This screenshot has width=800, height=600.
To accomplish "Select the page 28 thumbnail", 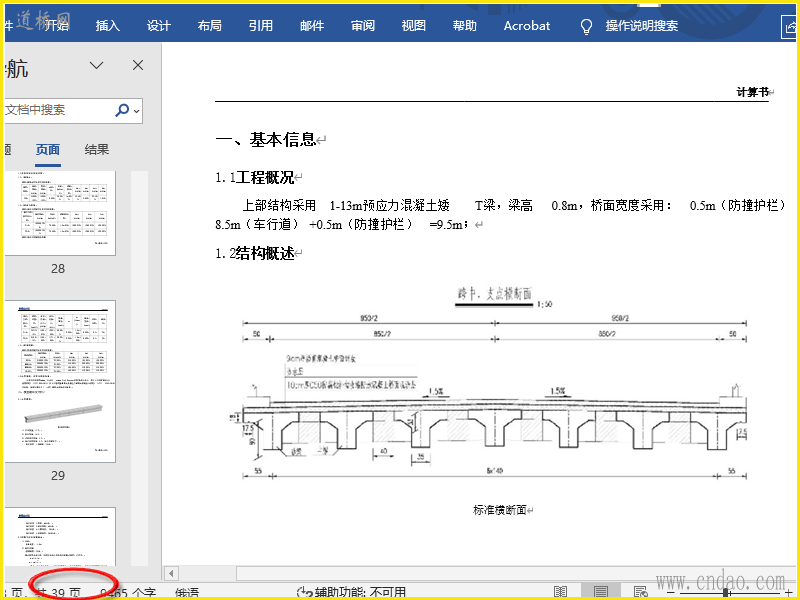I will coord(60,213).
